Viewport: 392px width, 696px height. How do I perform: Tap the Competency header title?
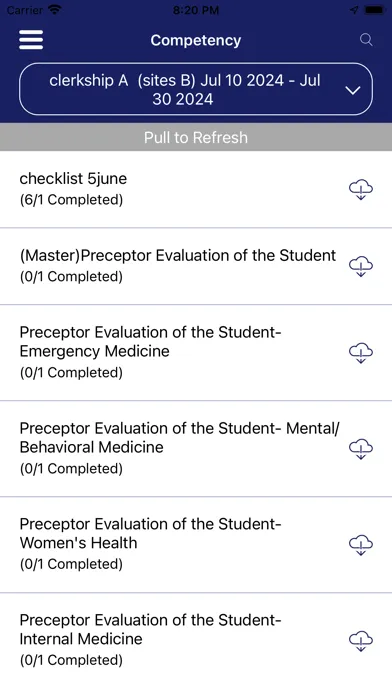[196, 40]
